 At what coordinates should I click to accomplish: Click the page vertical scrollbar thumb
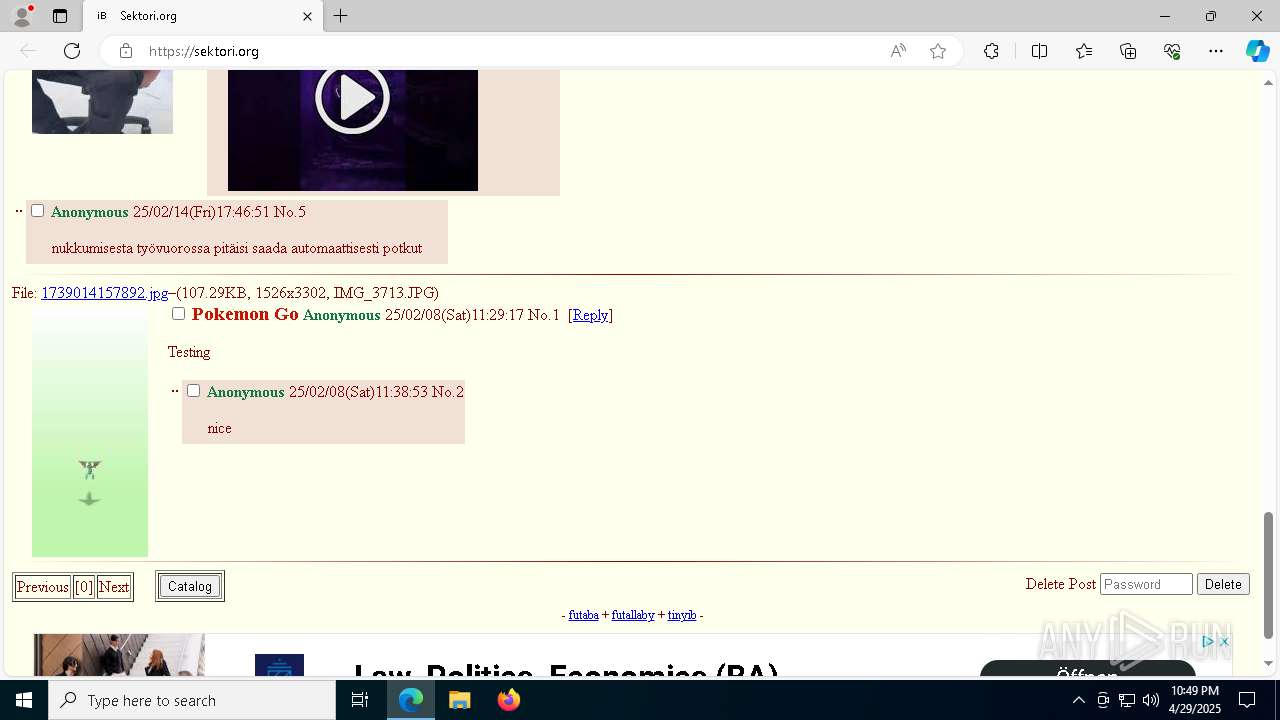point(1268,575)
